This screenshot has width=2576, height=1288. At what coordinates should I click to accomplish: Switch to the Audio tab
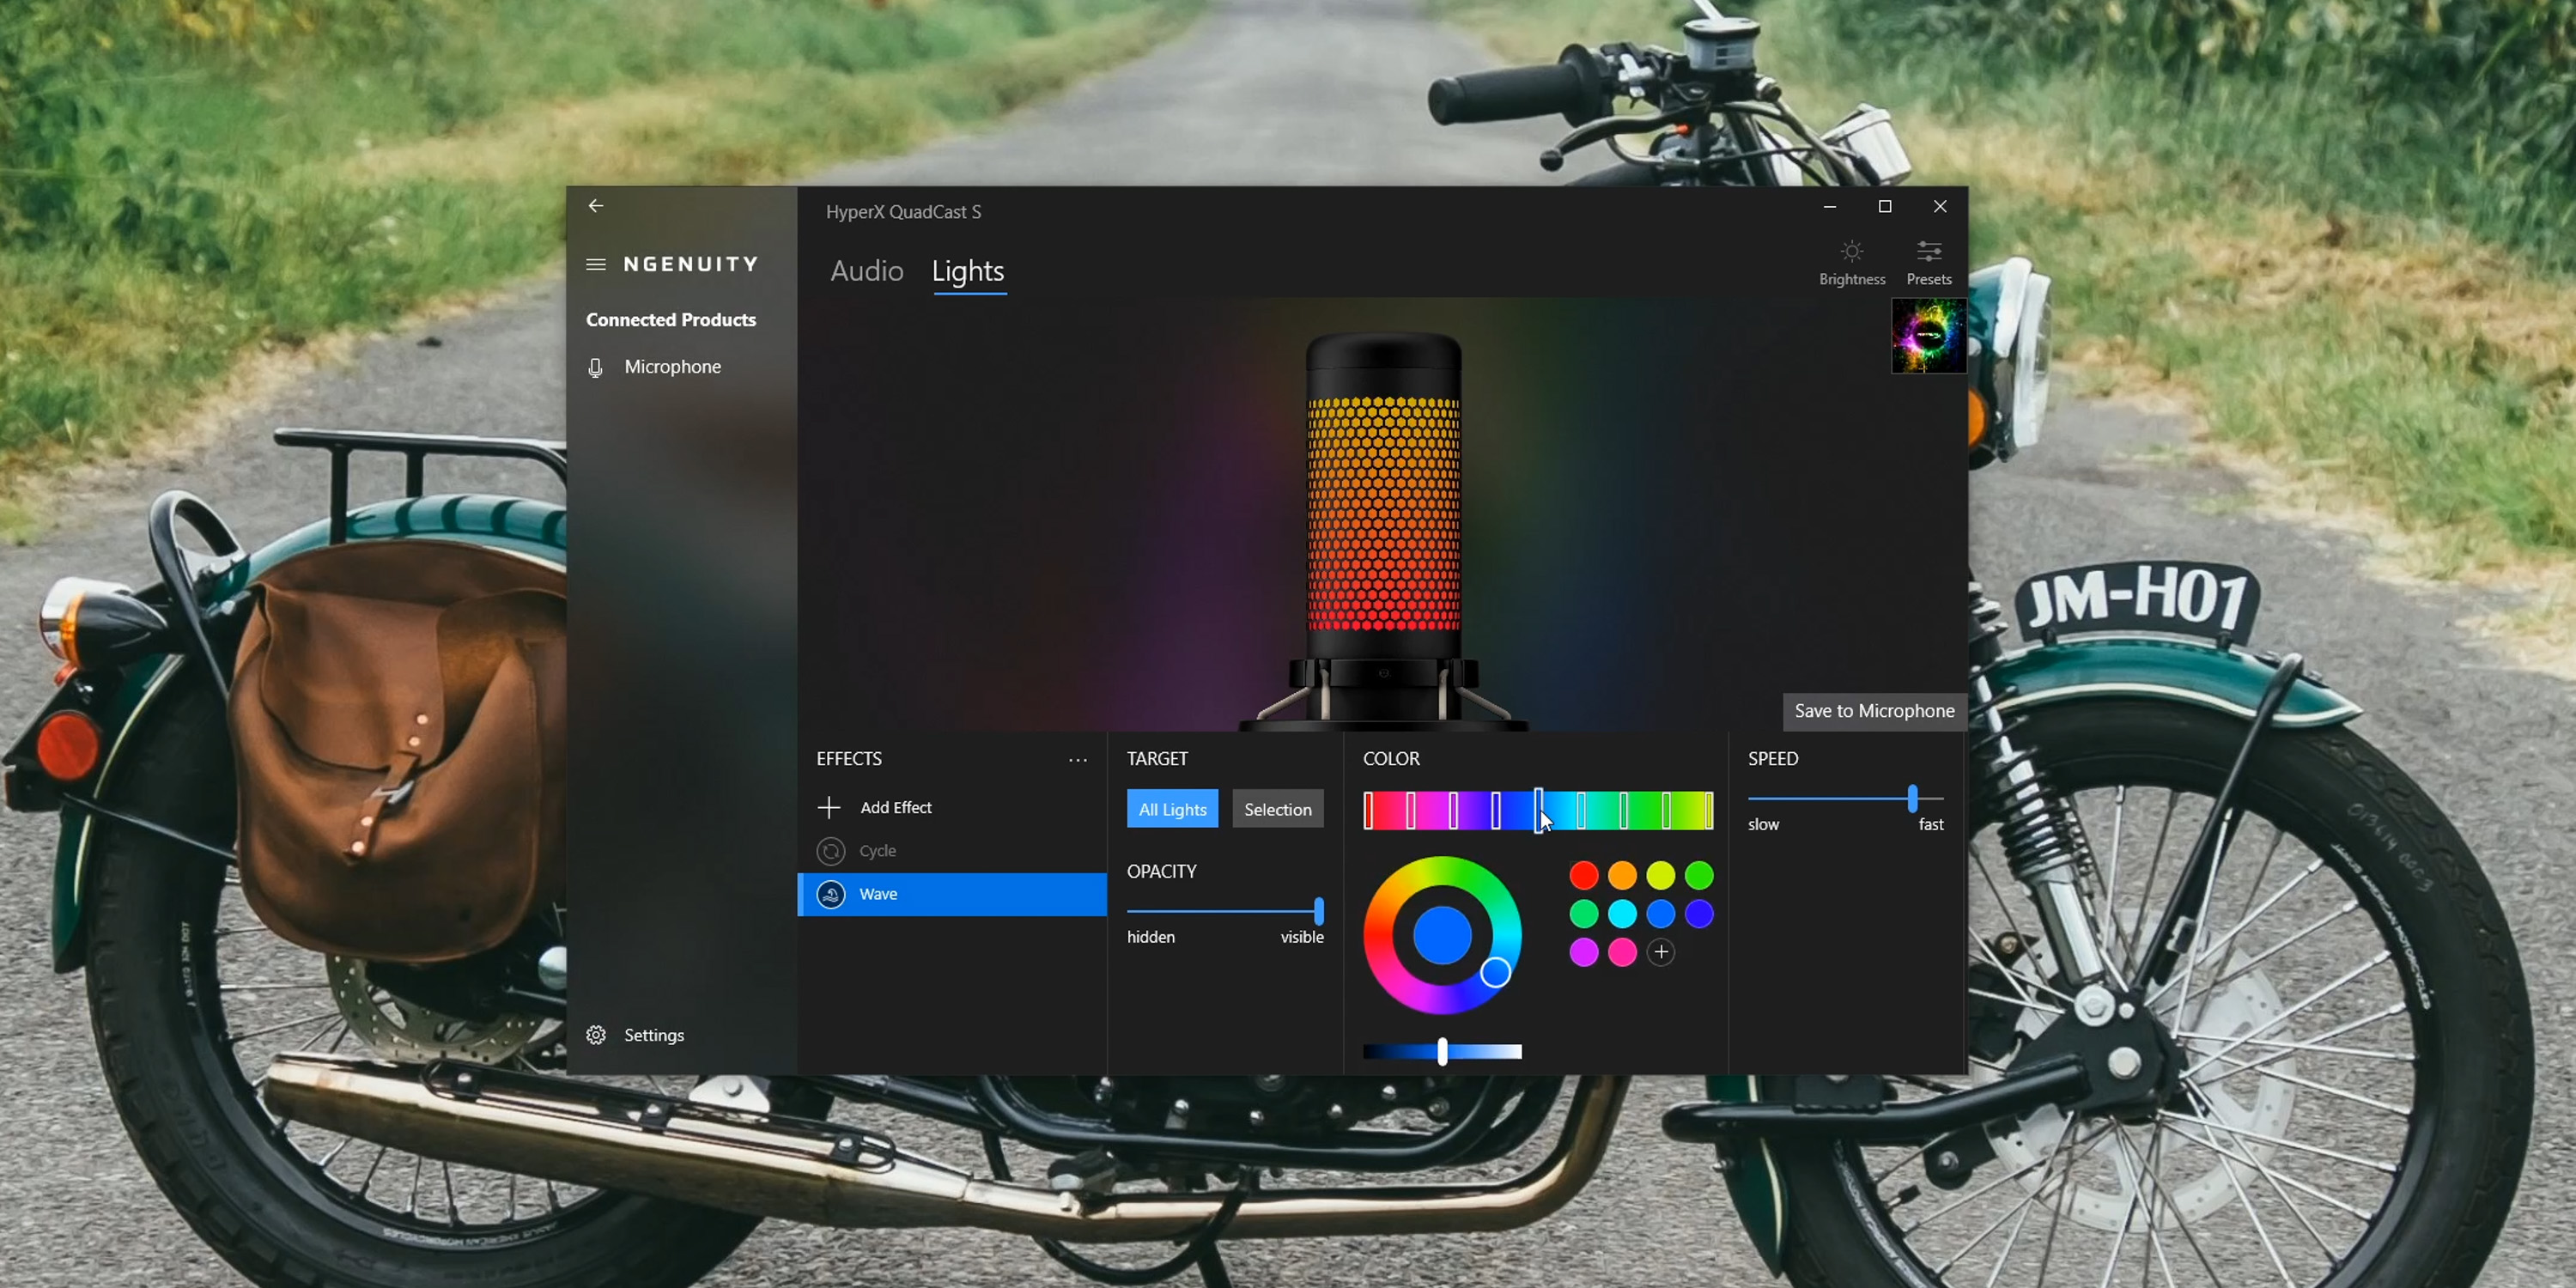(x=866, y=271)
